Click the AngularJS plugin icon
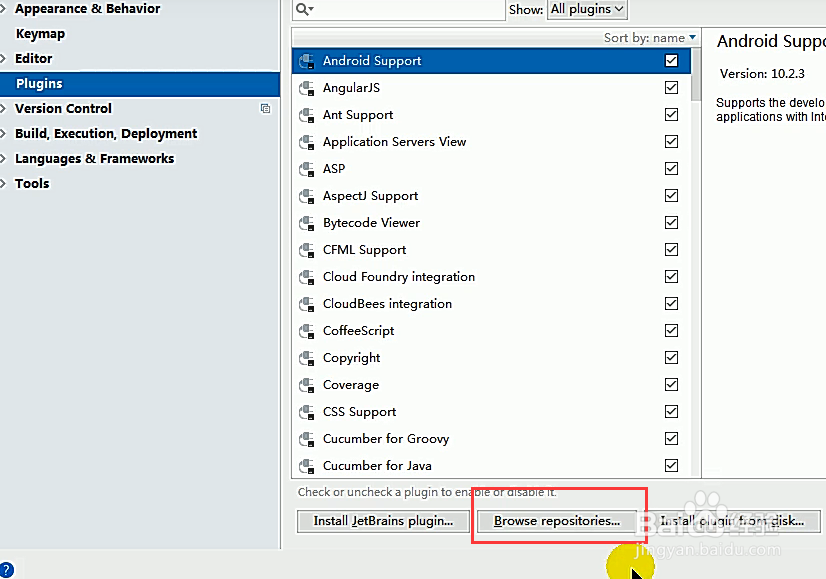 [307, 88]
